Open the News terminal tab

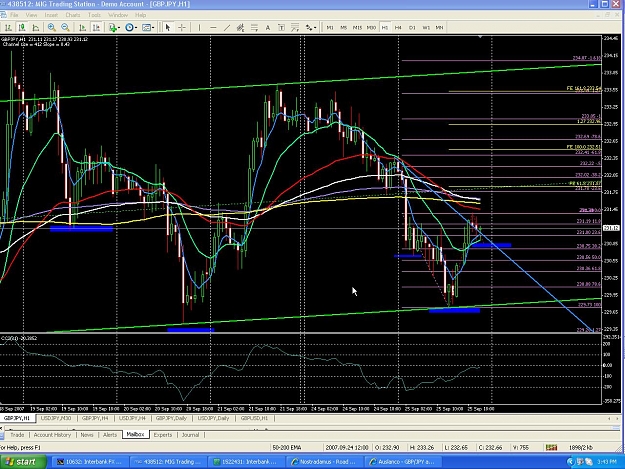pyautogui.click(x=87, y=435)
